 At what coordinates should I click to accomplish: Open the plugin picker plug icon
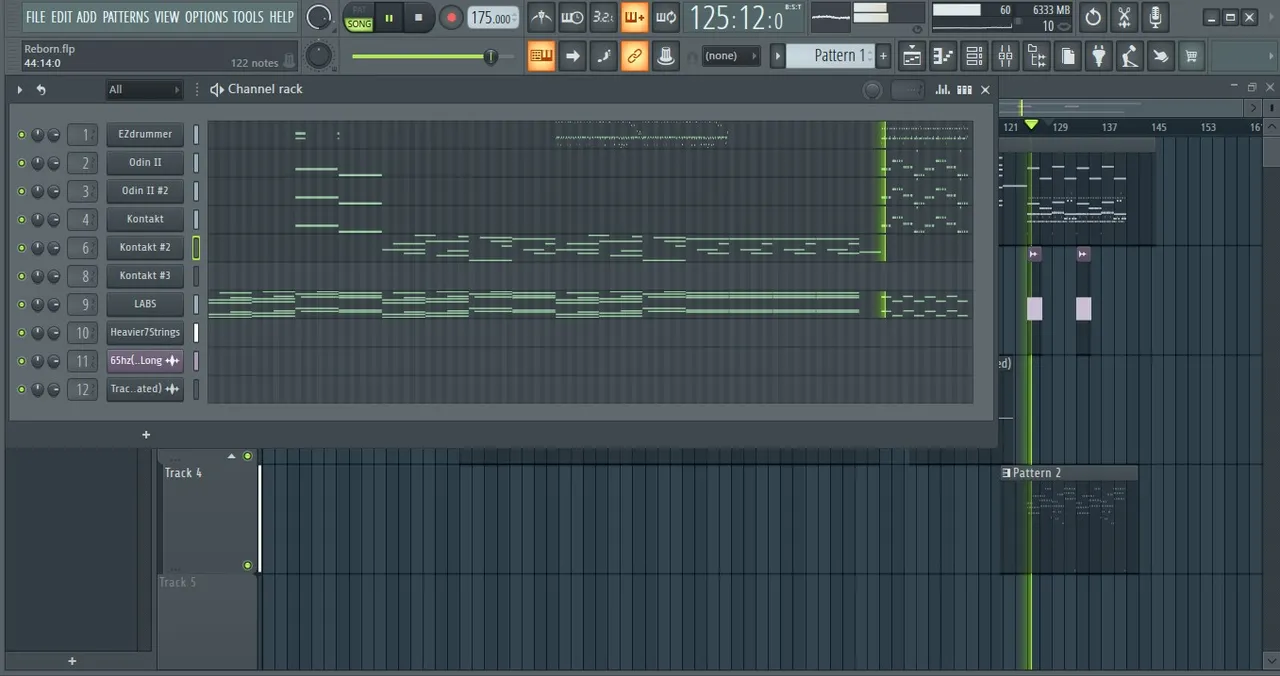click(x=1098, y=56)
